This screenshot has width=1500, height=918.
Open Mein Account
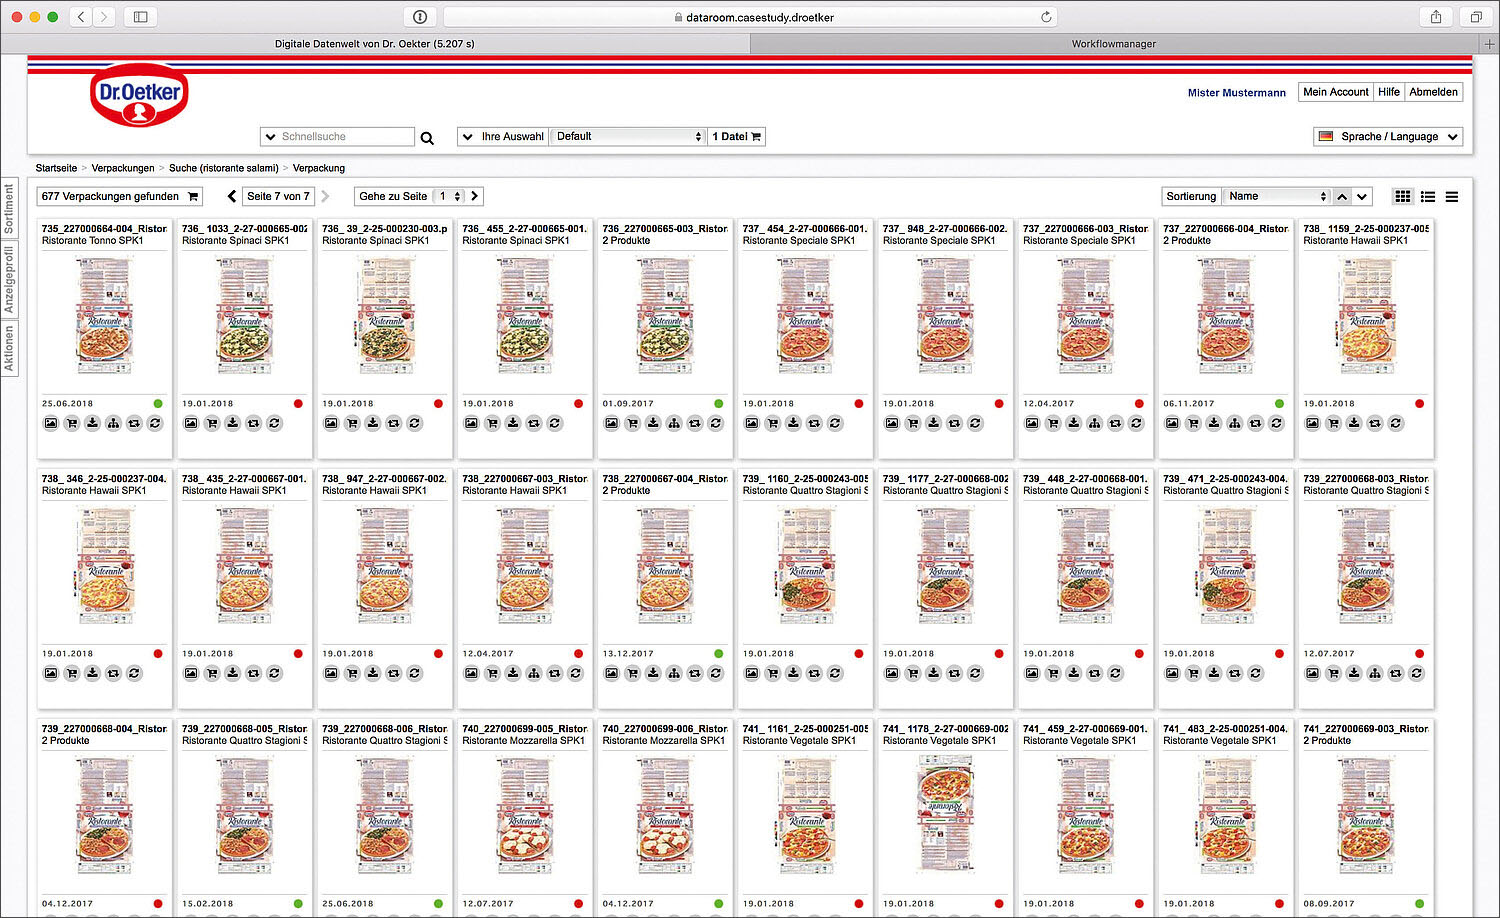[1336, 92]
